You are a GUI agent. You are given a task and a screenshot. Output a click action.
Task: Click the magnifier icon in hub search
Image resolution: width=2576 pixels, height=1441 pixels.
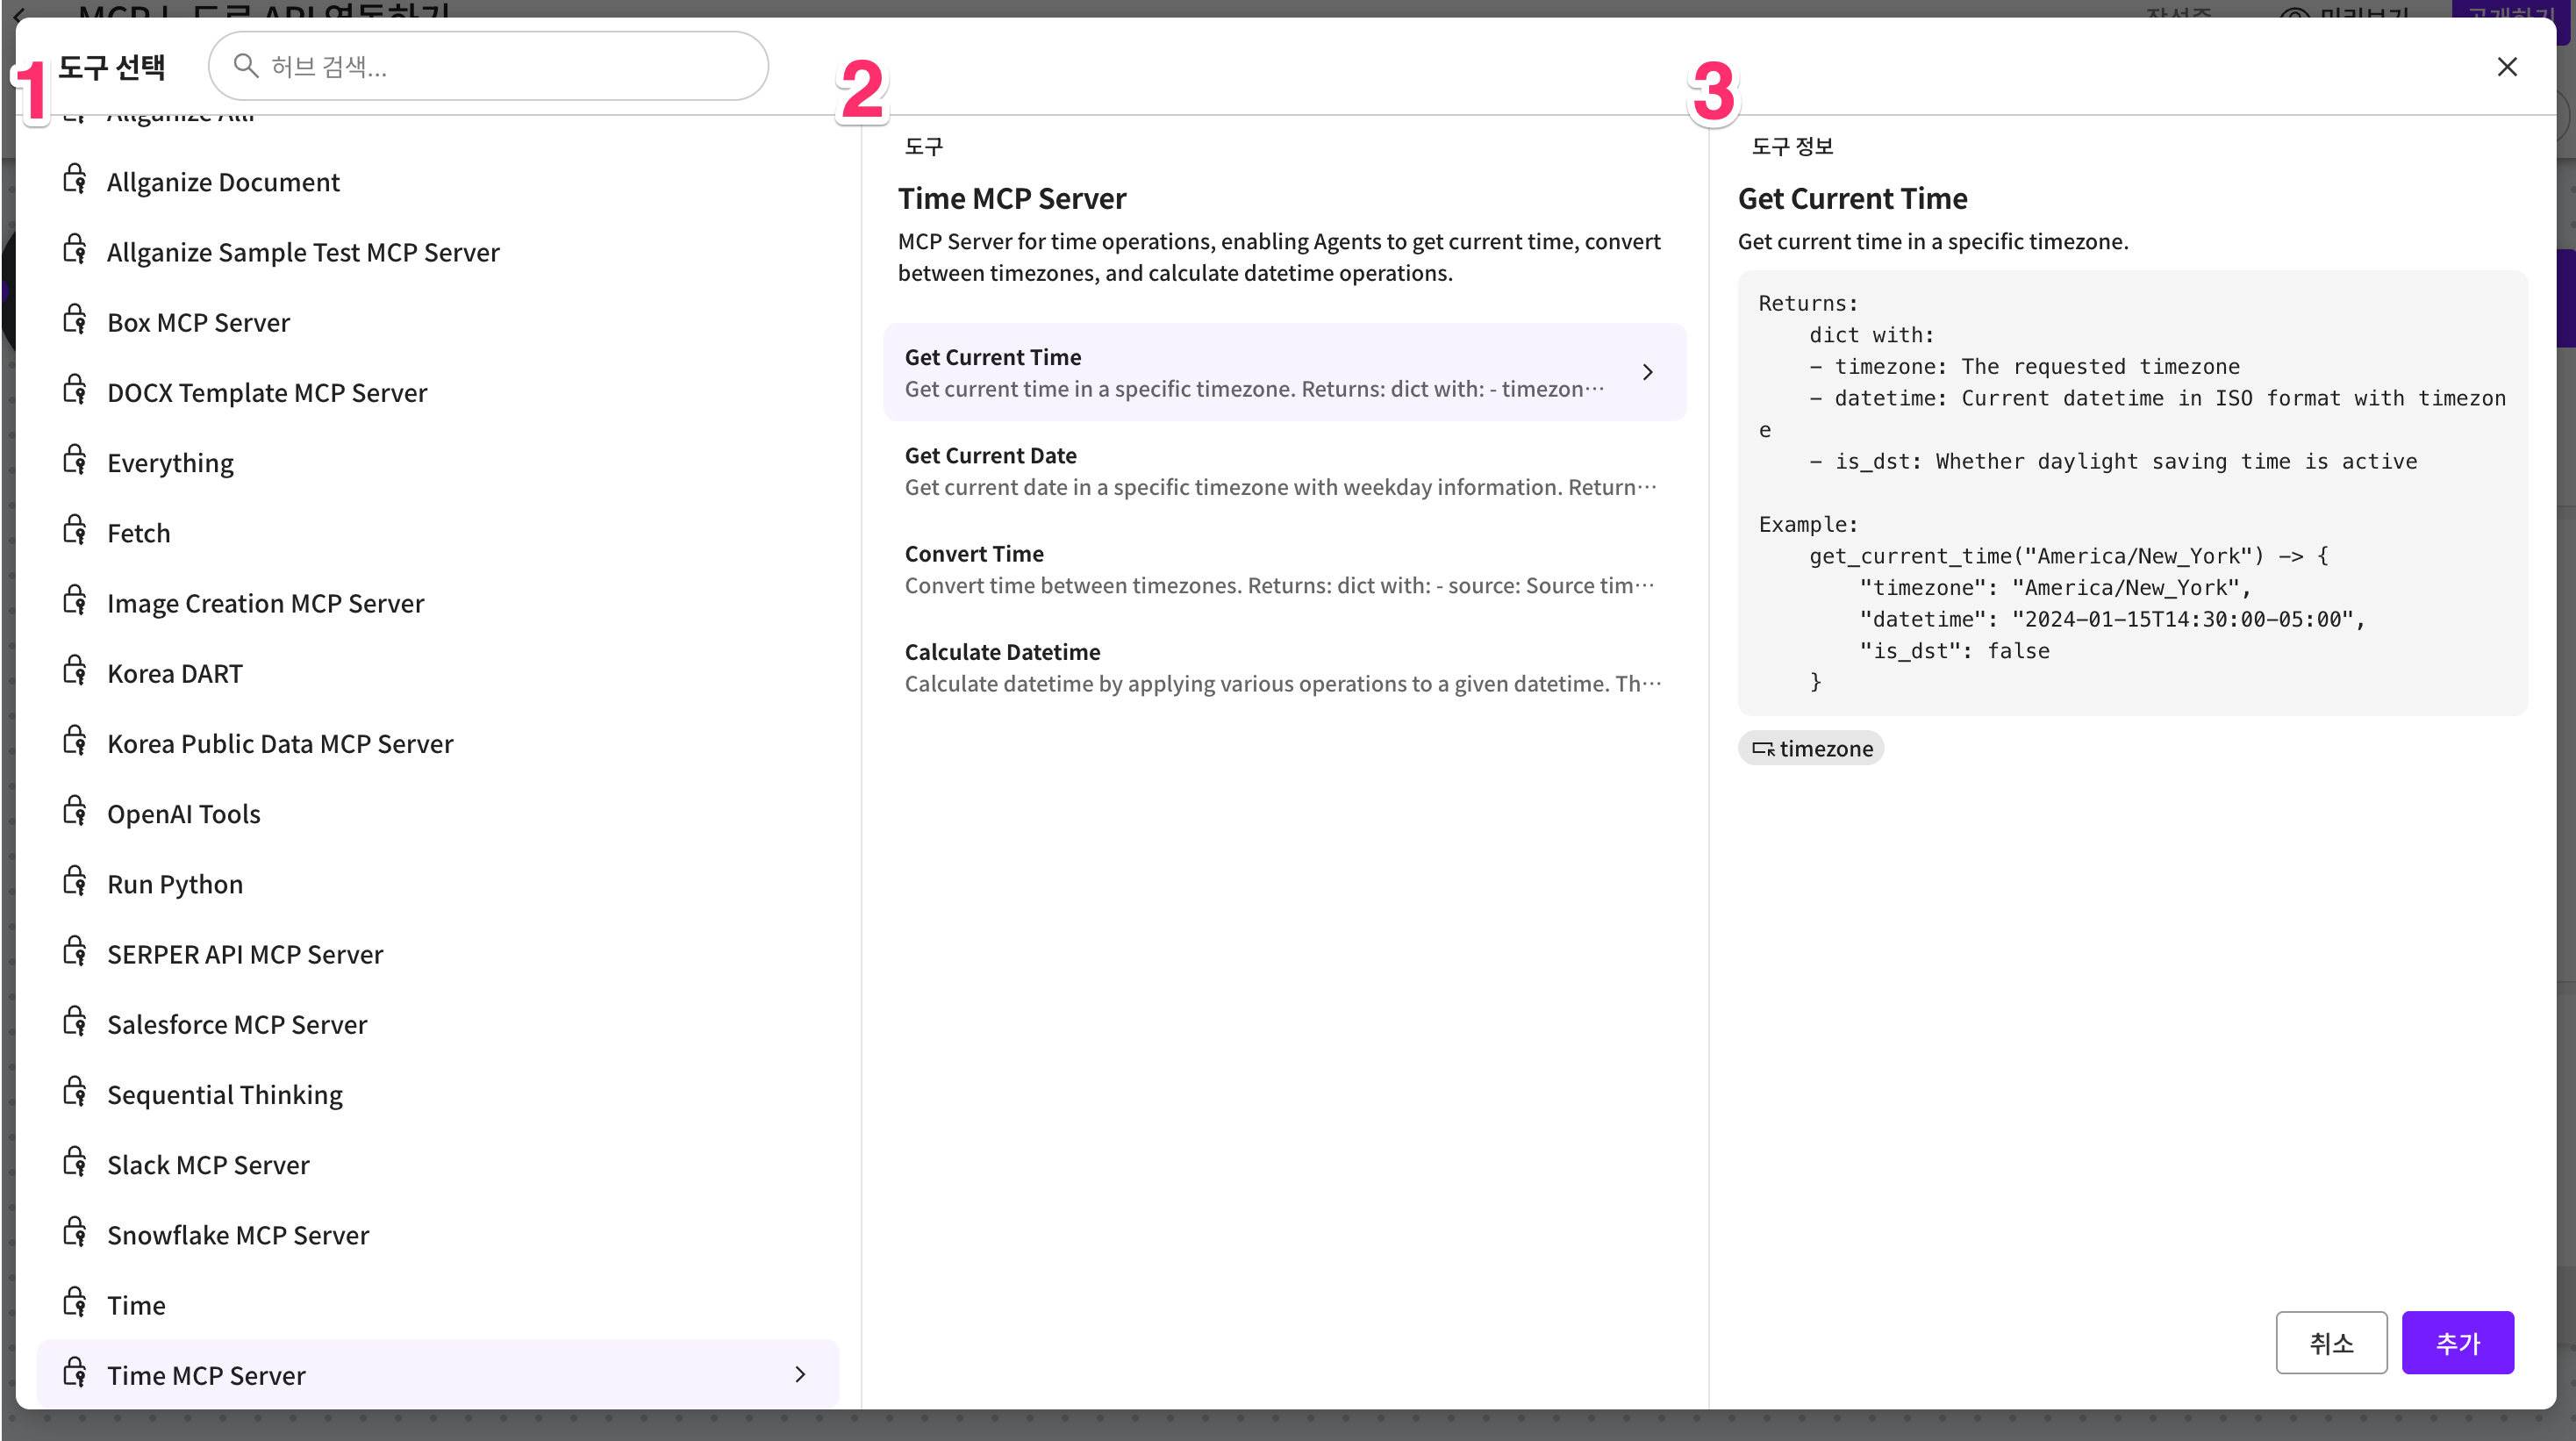[x=245, y=66]
